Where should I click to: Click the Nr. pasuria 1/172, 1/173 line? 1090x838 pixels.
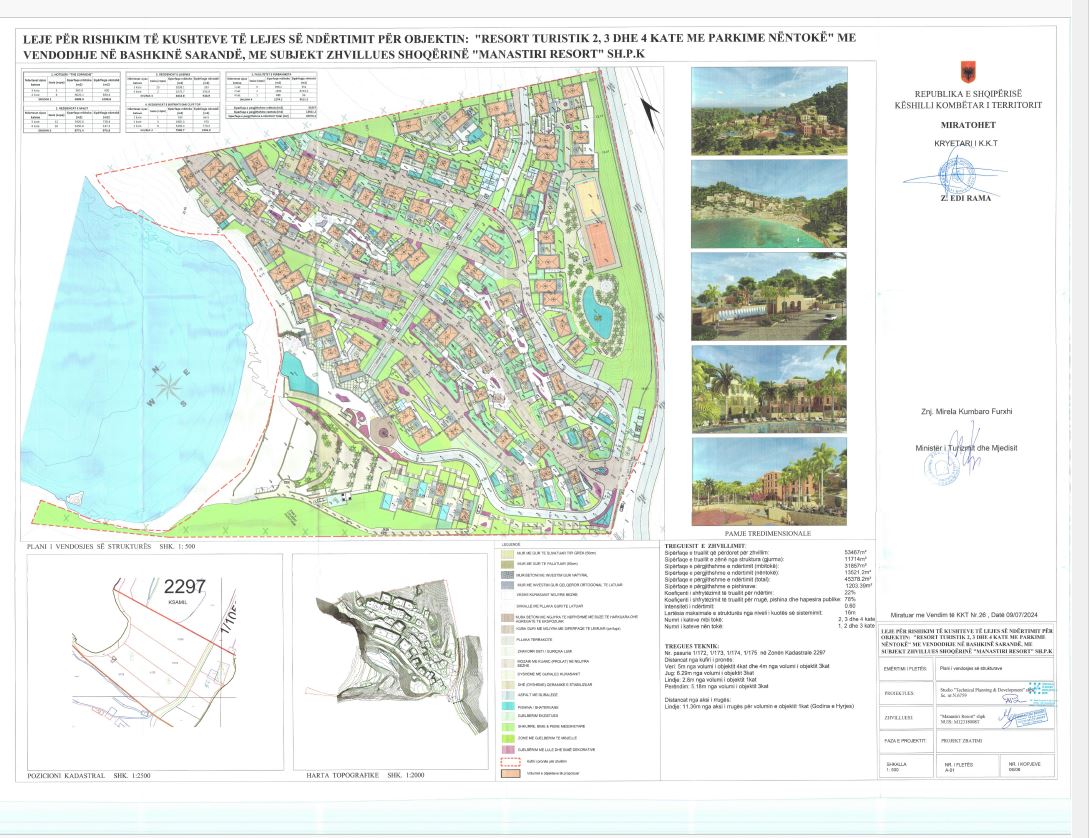point(745,653)
